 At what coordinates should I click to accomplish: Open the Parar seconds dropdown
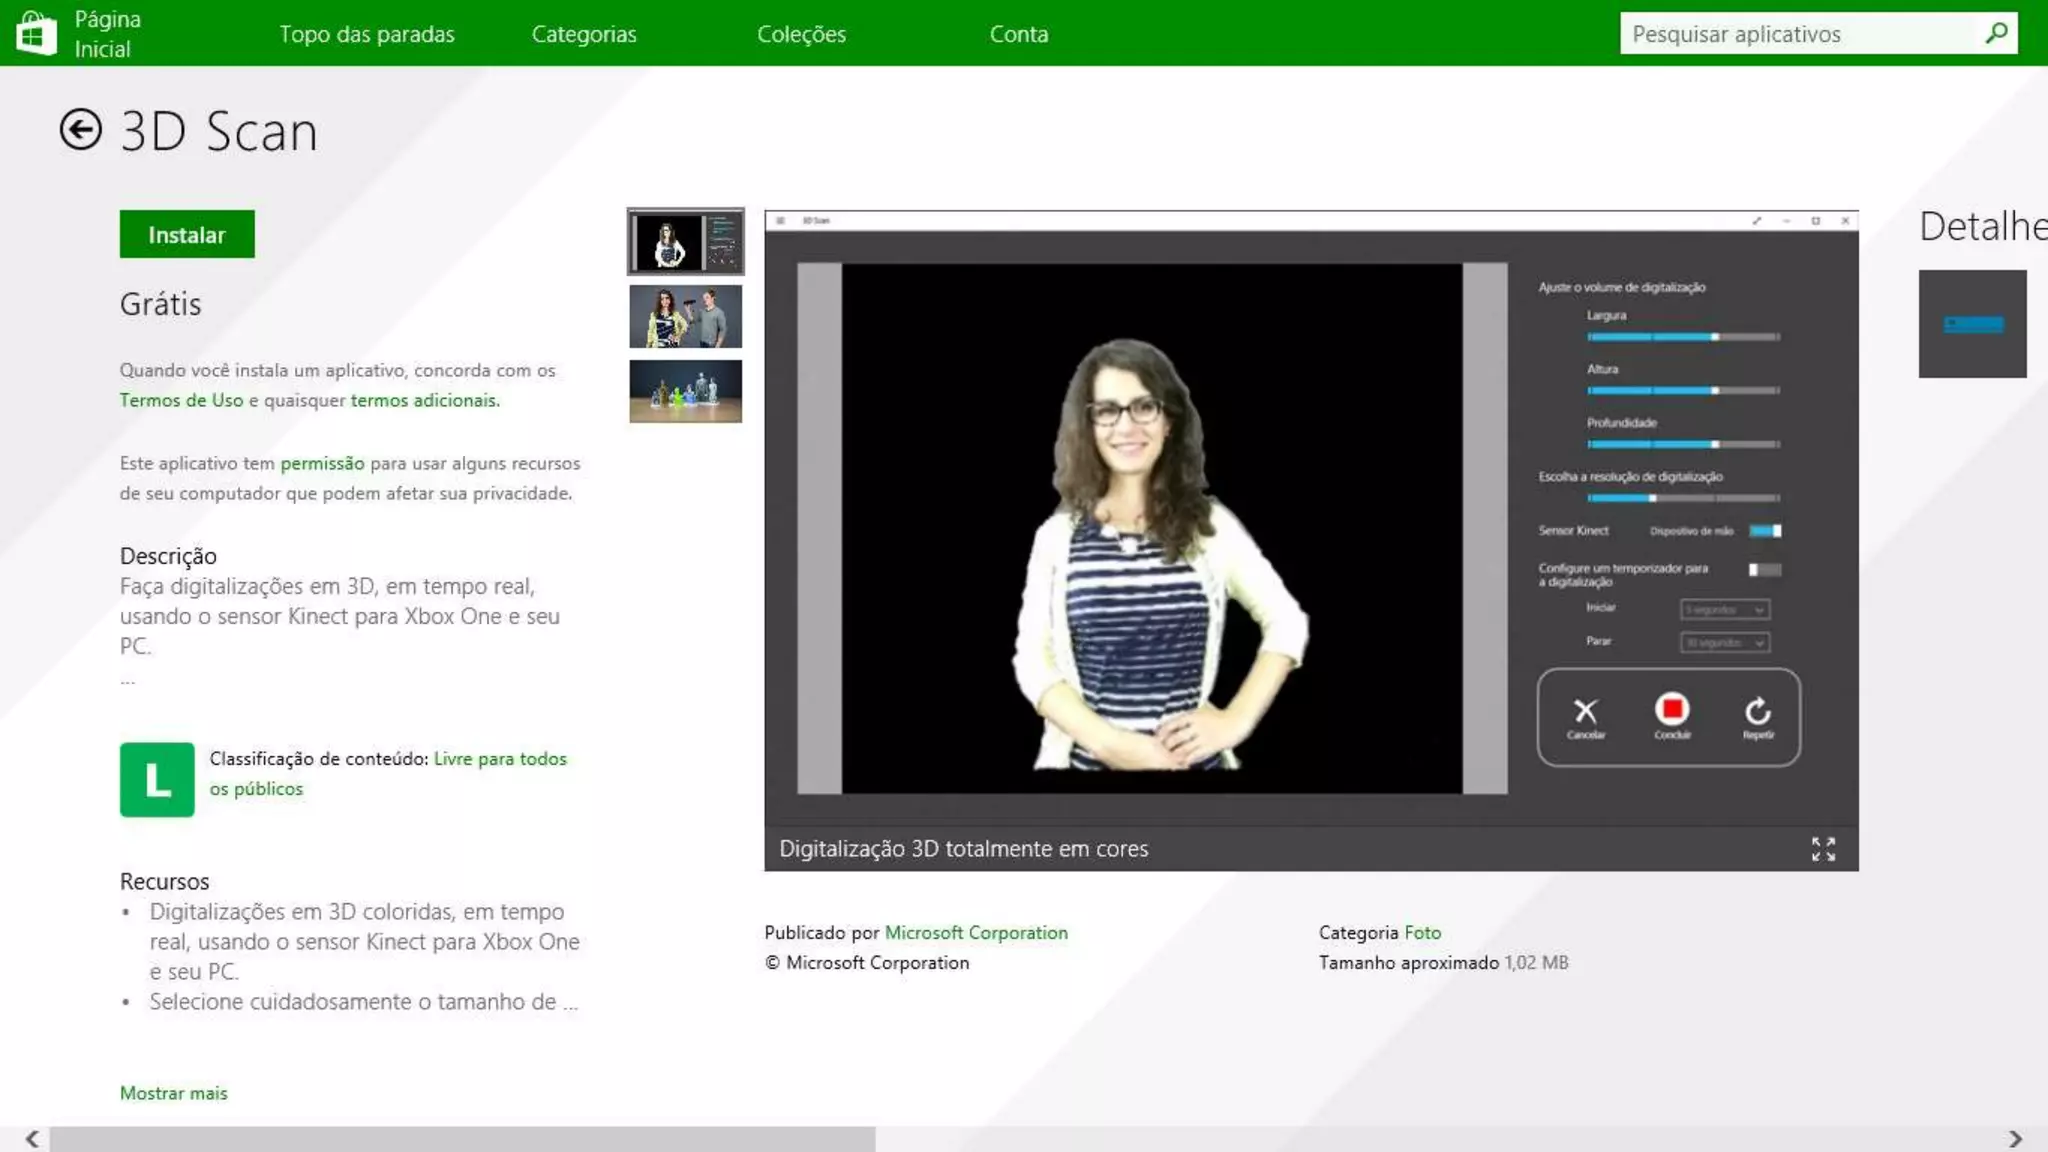(1724, 643)
